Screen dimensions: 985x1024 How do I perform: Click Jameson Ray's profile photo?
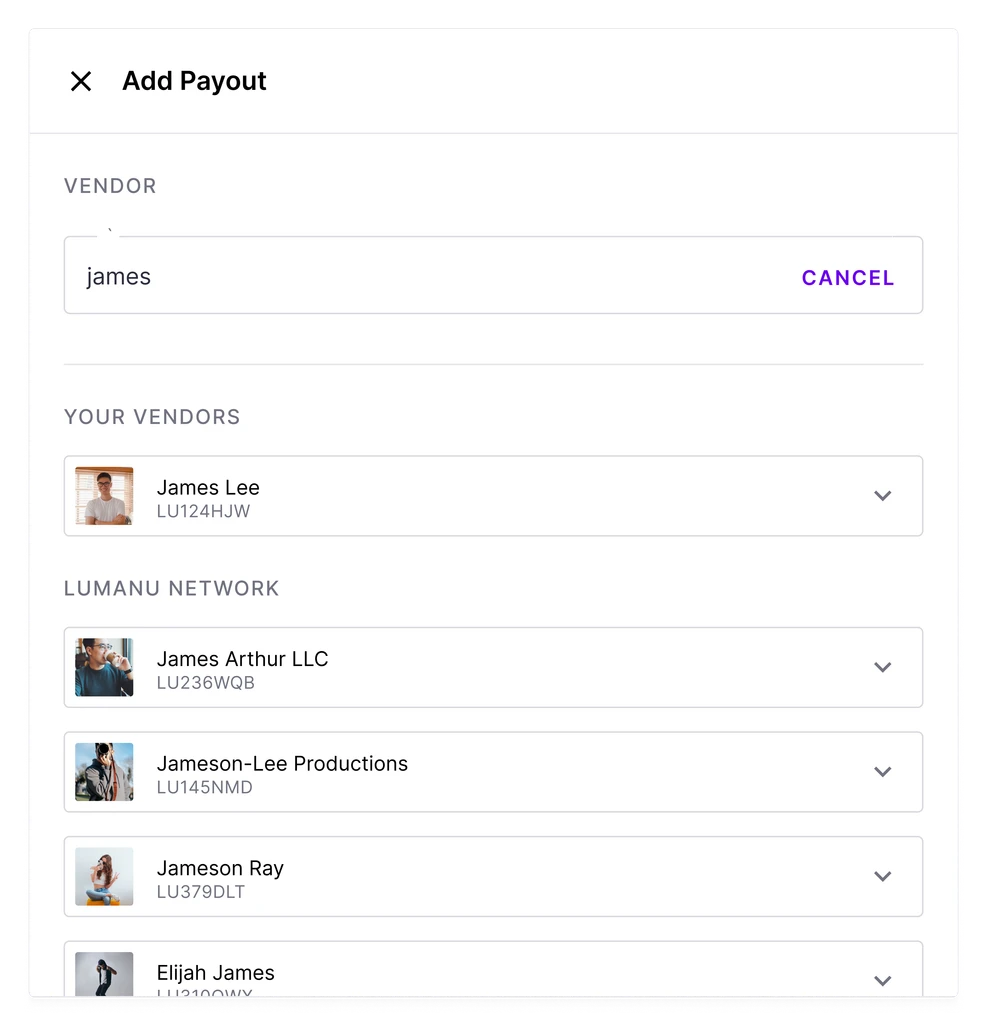pos(104,876)
